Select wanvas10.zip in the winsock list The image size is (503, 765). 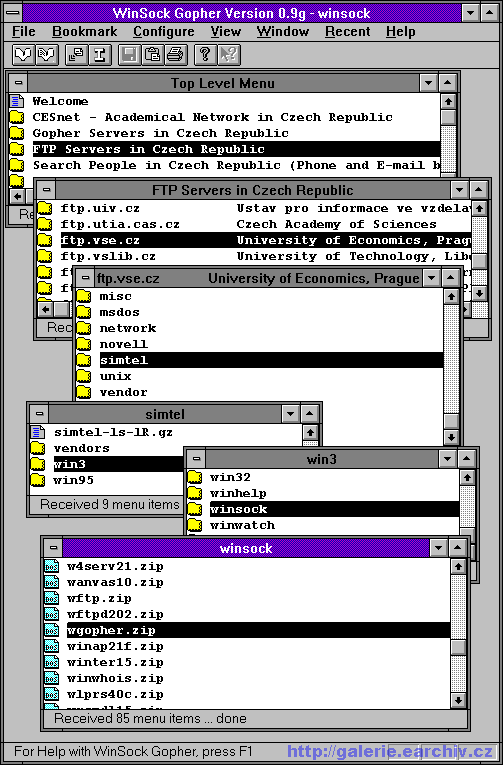pos(115,583)
